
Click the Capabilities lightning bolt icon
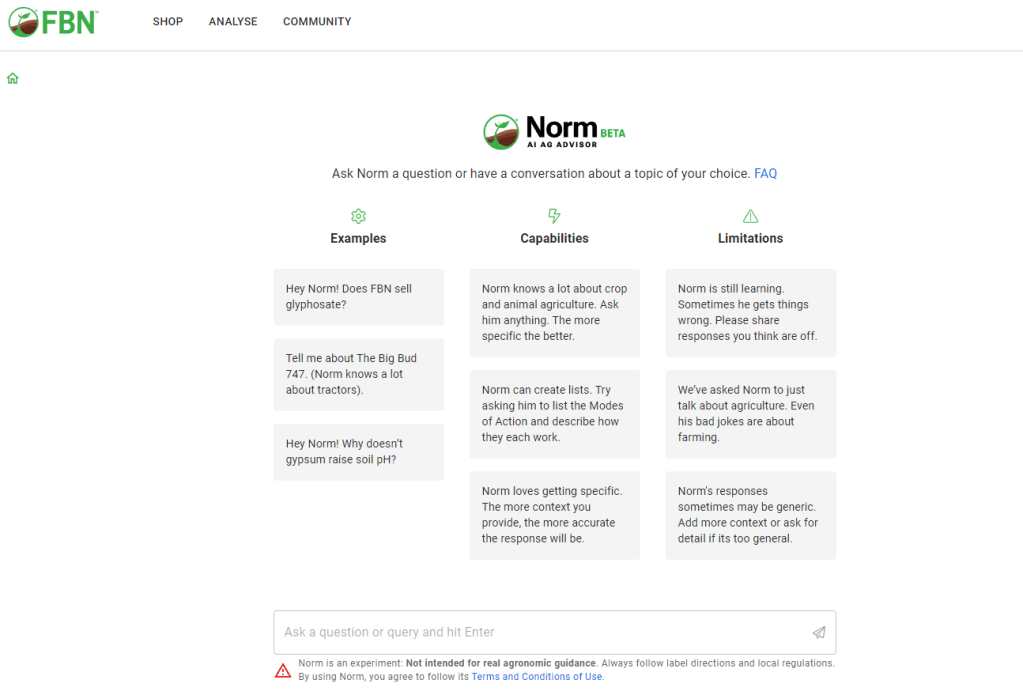(554, 216)
